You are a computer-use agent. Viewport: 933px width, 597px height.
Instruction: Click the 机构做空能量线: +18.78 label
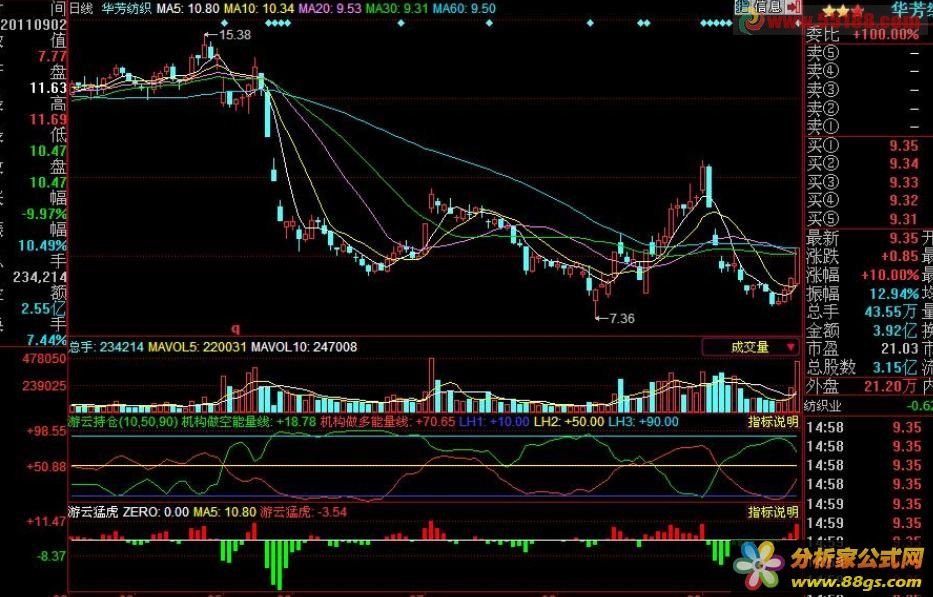249,422
